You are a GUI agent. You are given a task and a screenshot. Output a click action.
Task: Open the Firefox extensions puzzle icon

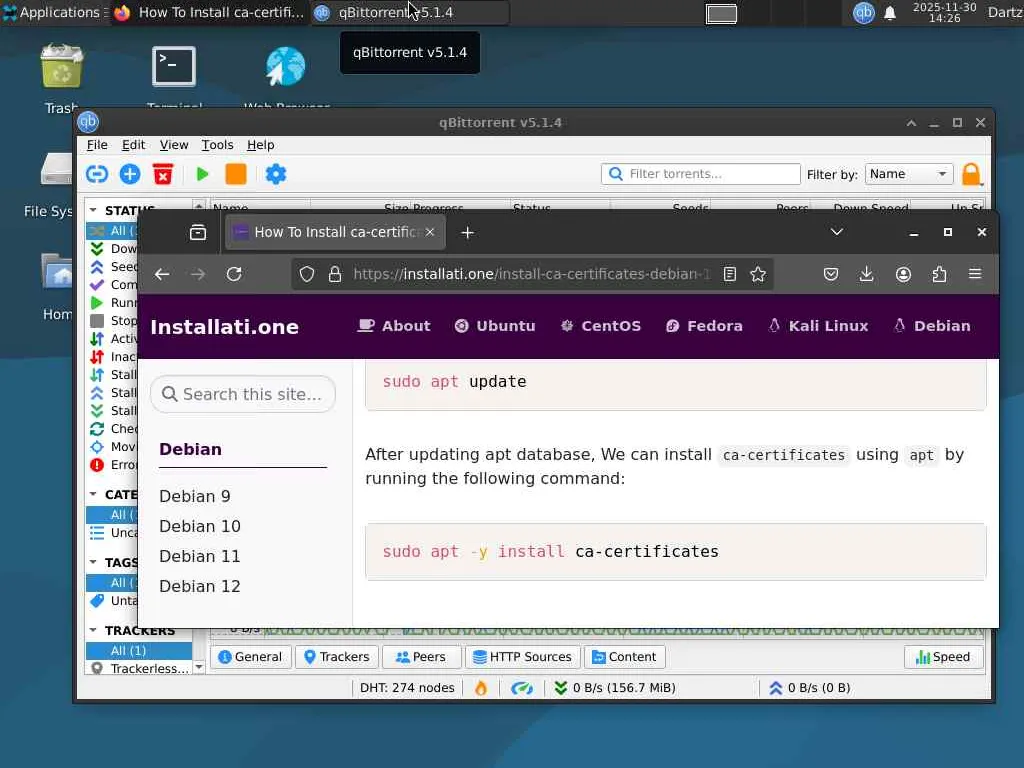coord(939,274)
